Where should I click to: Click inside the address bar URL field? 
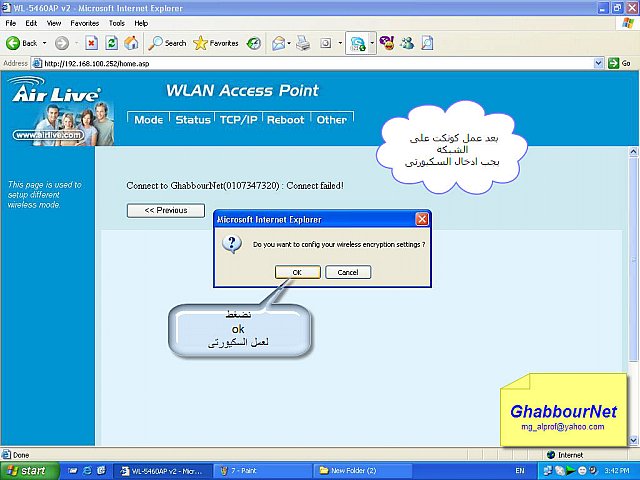[x=312, y=63]
